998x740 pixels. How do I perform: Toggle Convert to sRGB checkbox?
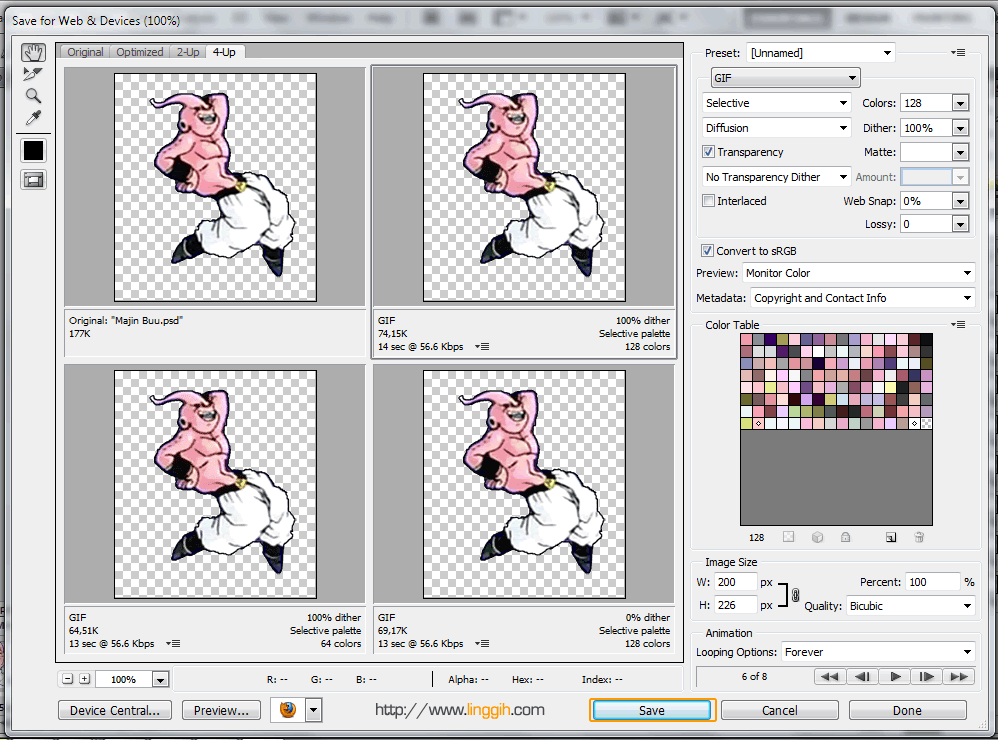click(x=707, y=250)
